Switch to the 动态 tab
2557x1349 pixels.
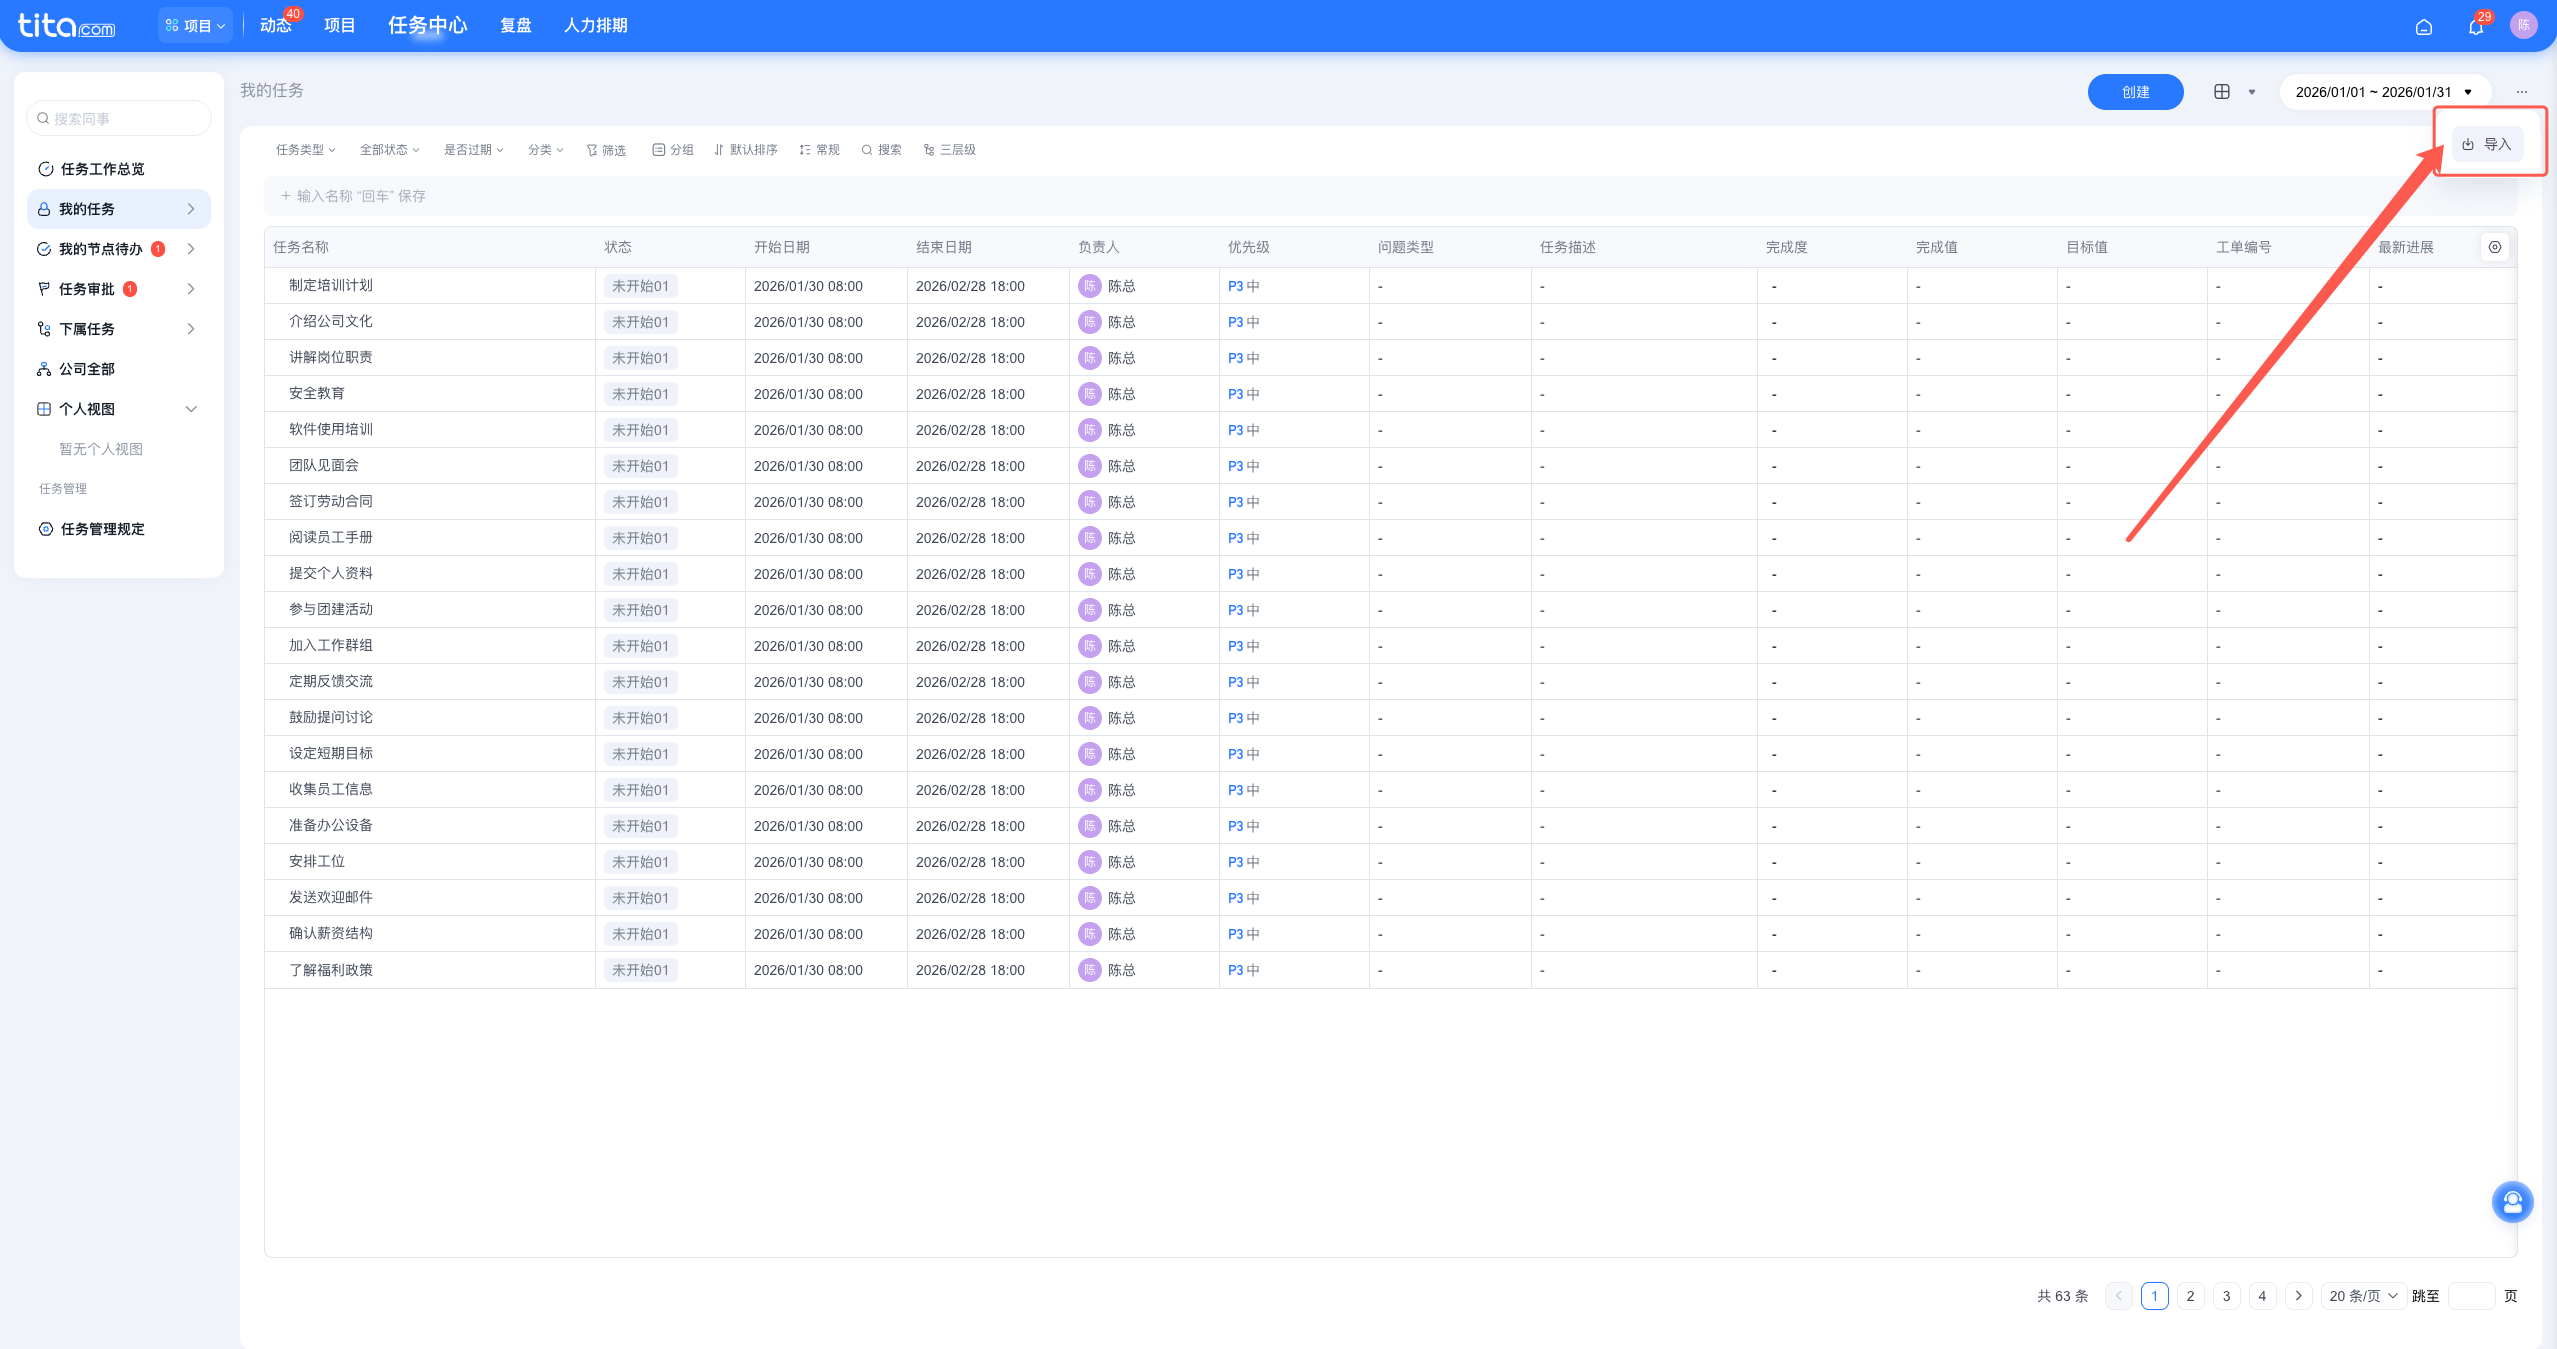(276, 26)
